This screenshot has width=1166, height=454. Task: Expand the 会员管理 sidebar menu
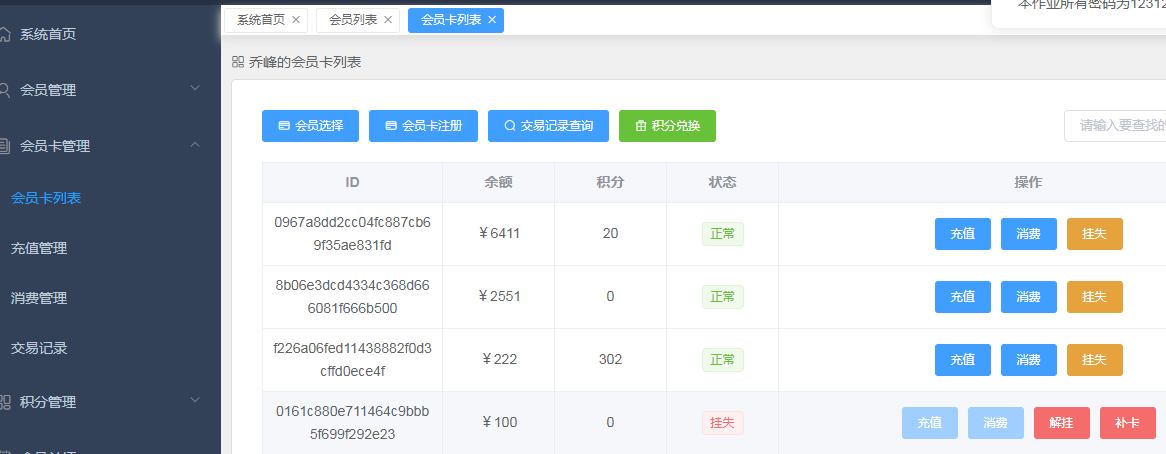coord(195,88)
